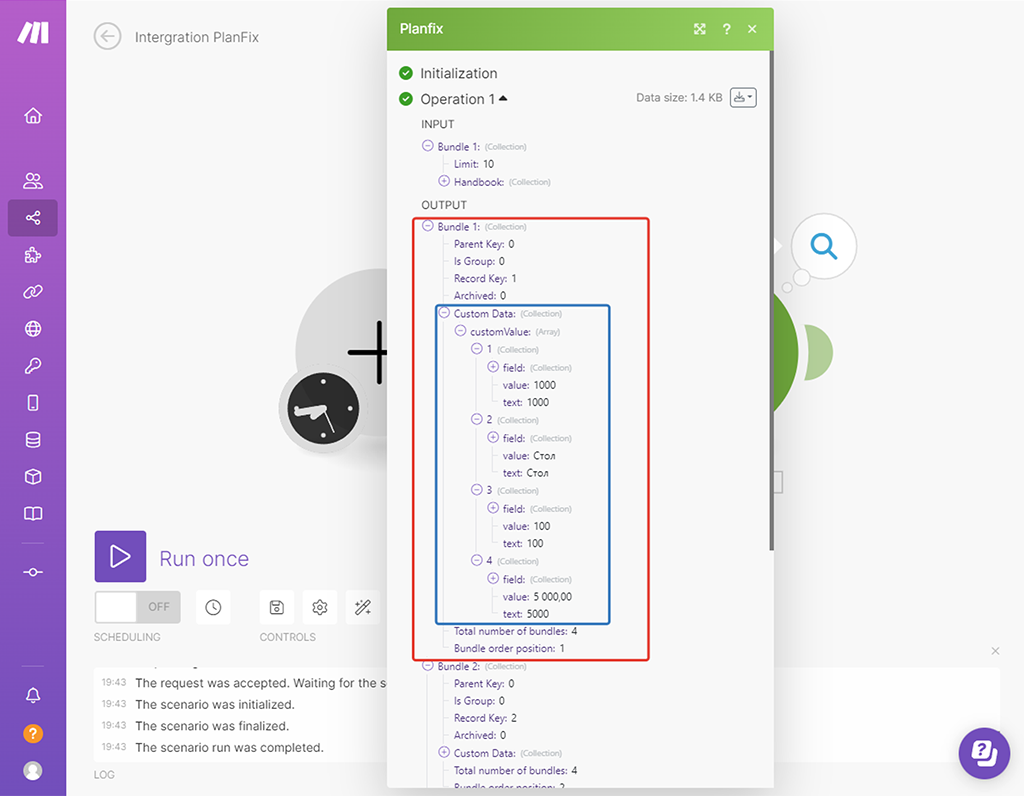Click the auto-align magic wand icon
Screen dimensions: 1024x796
[x=362, y=607]
